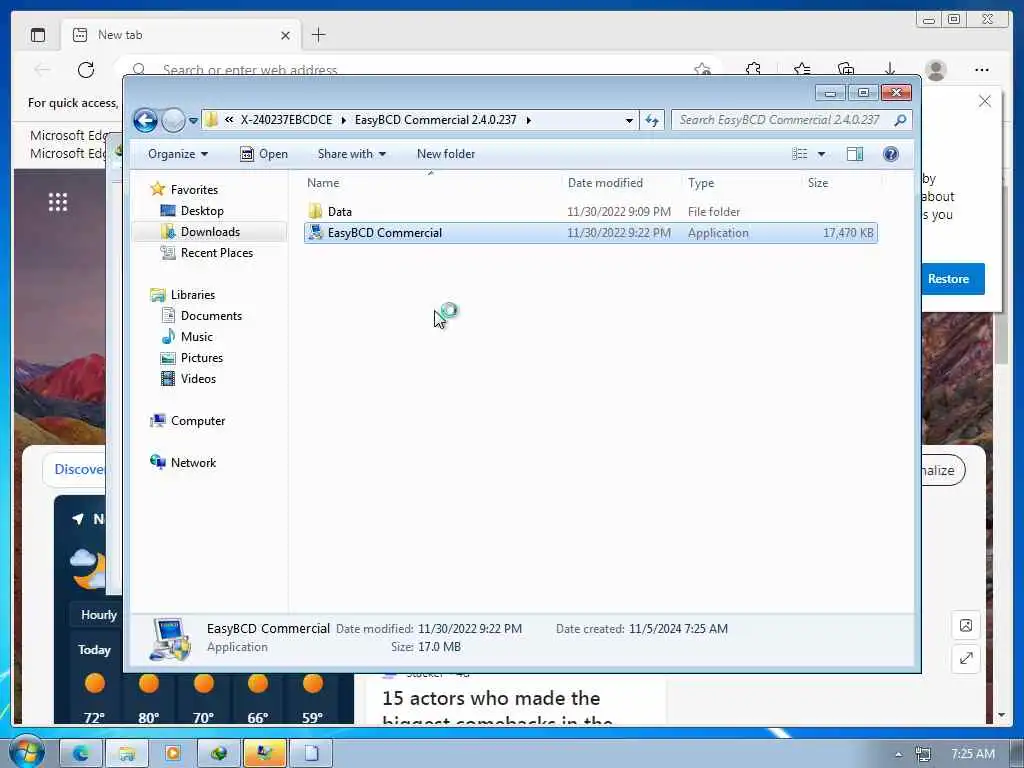Open Recent Places in the navigation pane
The image size is (1024, 768).
[216, 253]
